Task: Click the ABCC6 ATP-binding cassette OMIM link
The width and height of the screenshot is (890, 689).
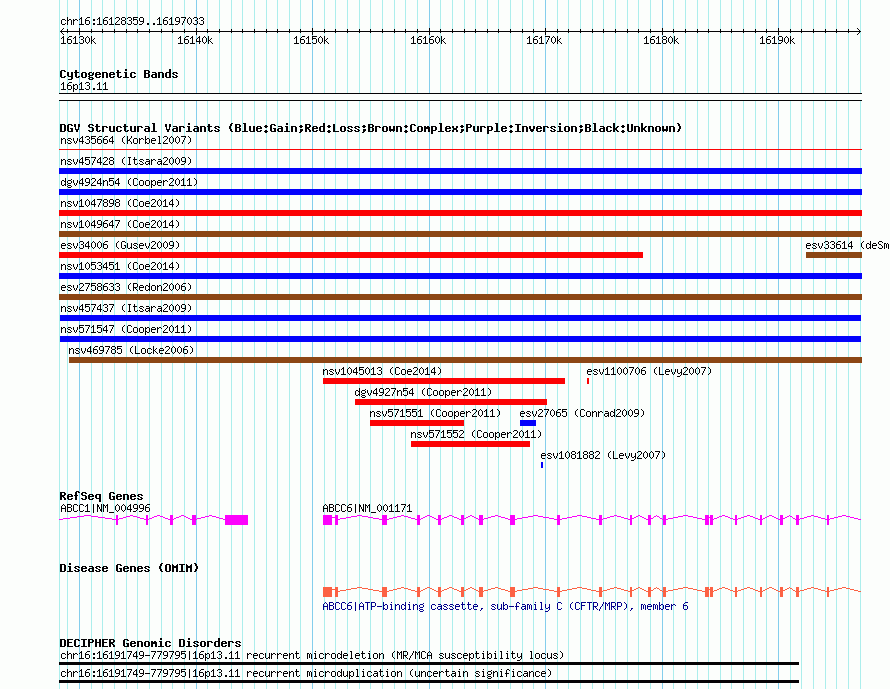Action: (x=505, y=606)
